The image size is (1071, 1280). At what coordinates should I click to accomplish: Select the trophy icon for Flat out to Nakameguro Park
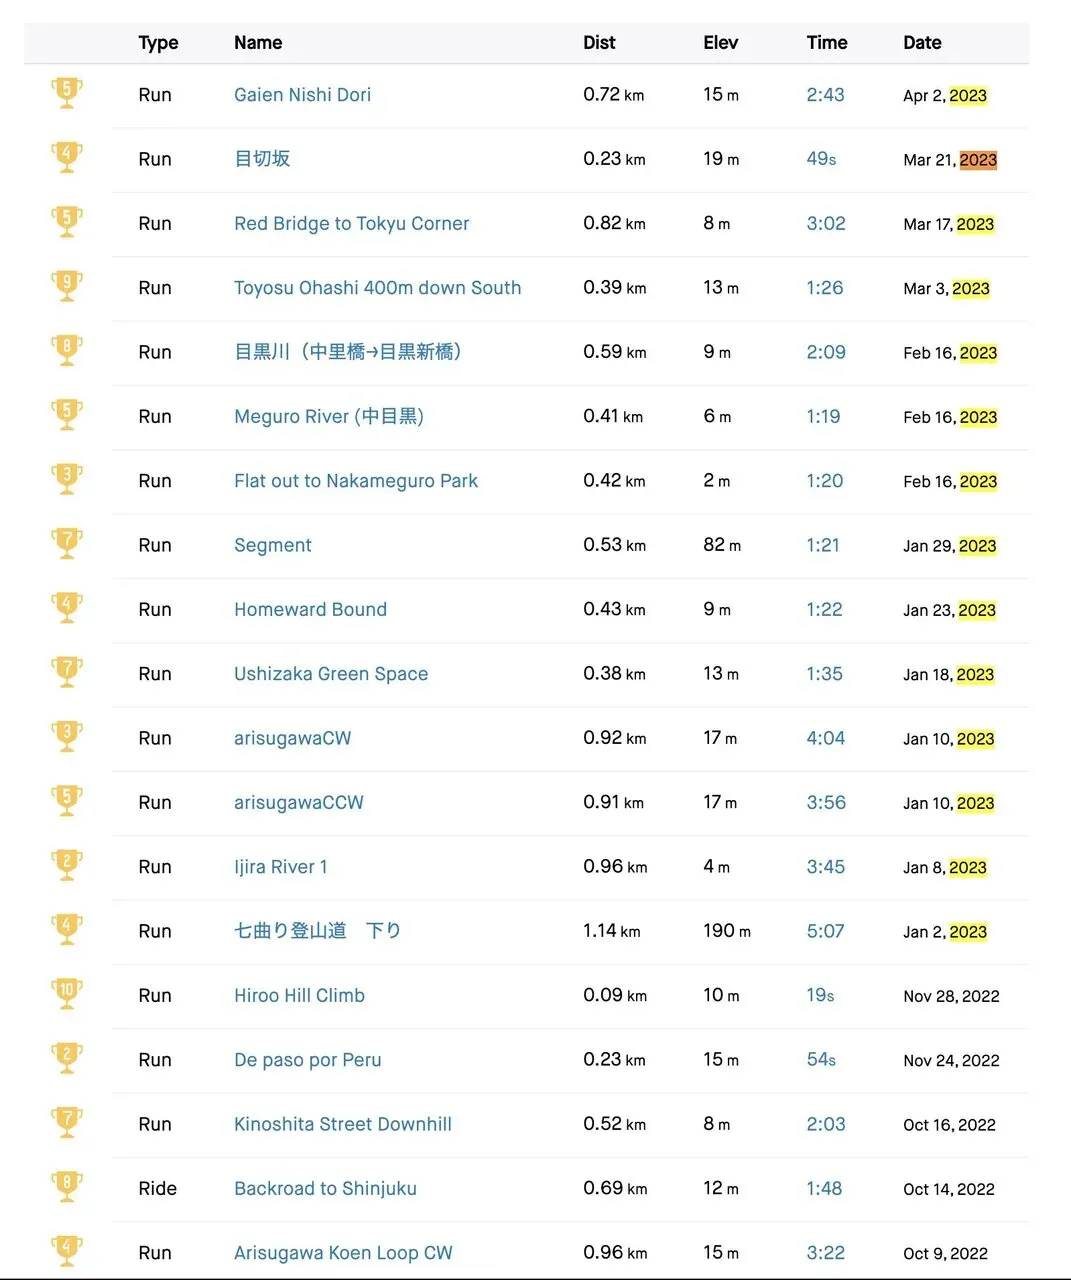pyautogui.click(x=67, y=479)
